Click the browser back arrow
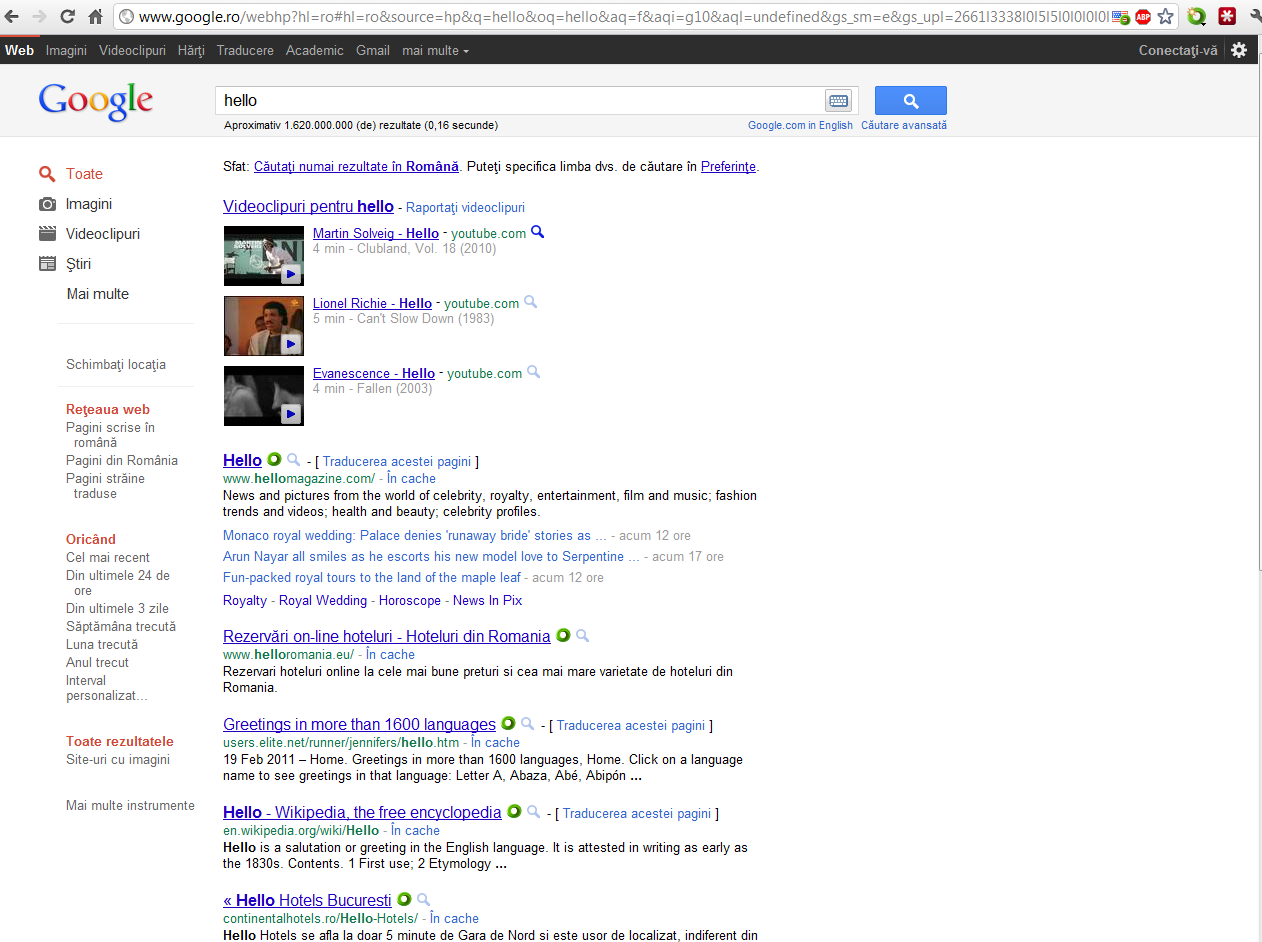 (x=12, y=17)
